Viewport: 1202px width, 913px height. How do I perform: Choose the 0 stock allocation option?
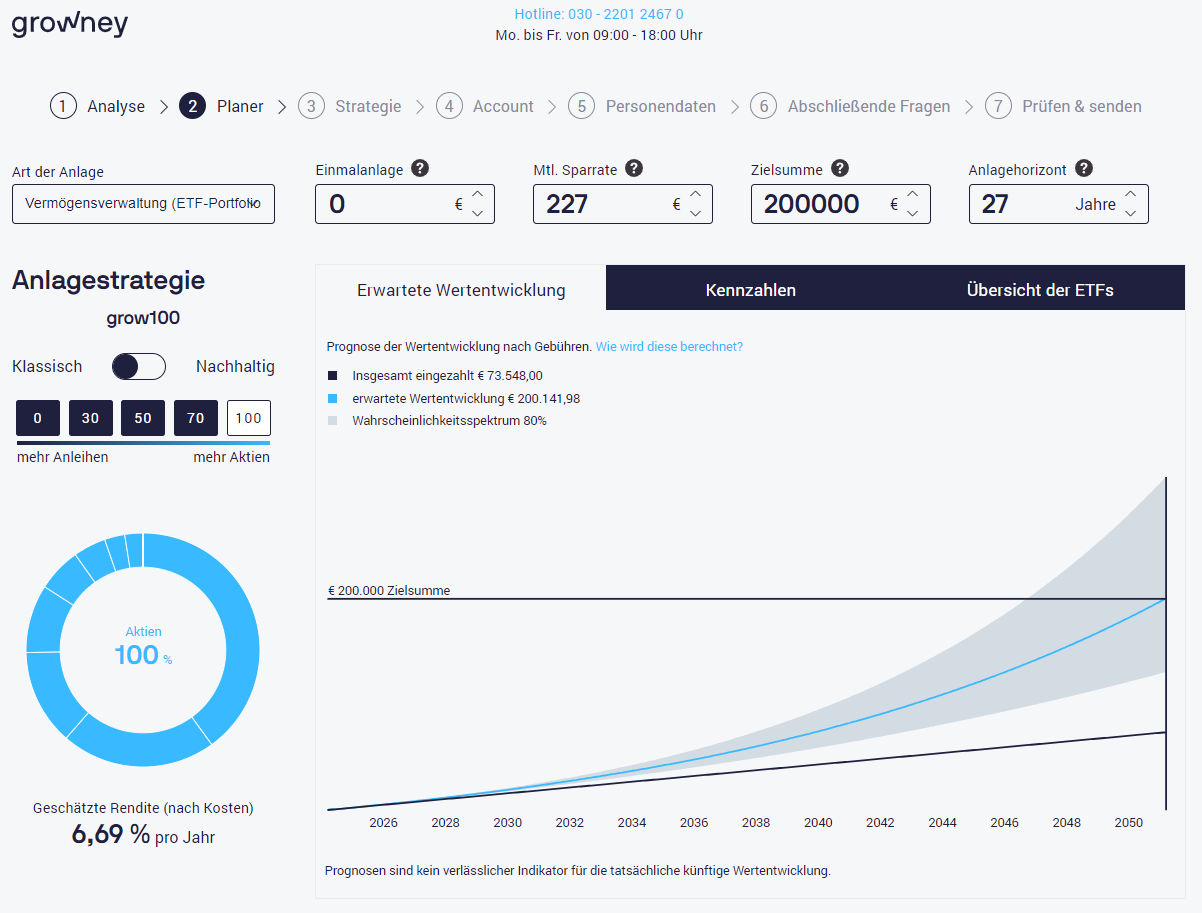coord(38,418)
